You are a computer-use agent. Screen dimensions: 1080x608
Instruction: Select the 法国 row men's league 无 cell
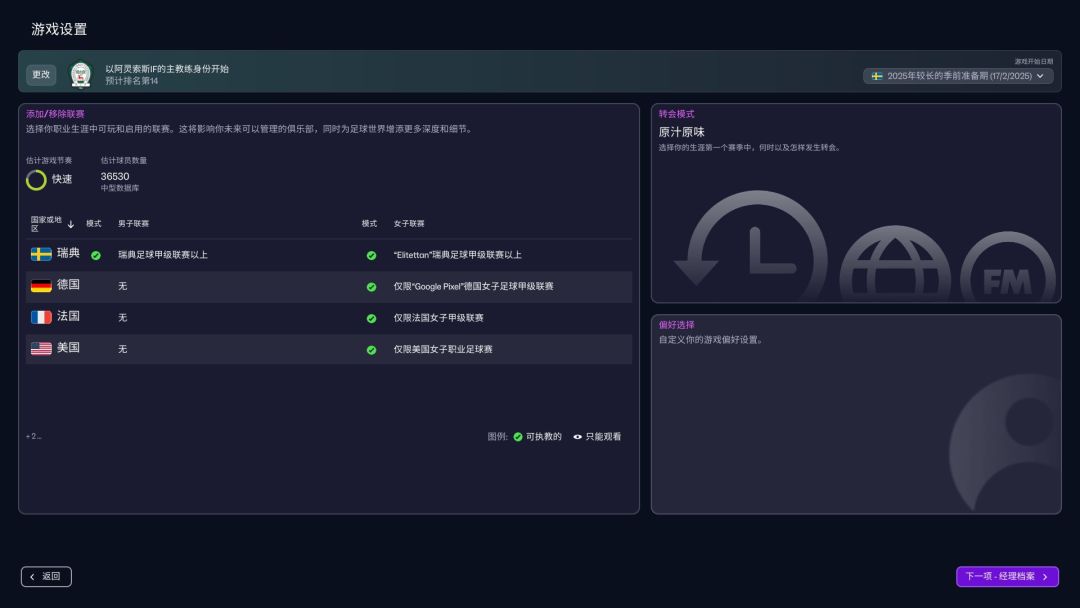tap(123, 318)
